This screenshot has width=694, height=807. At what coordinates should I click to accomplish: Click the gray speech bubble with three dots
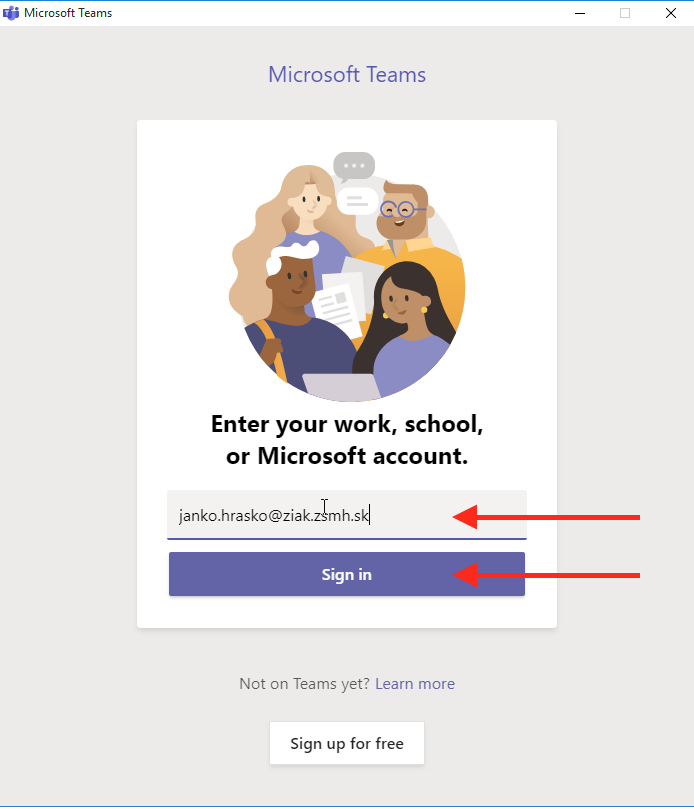(353, 165)
